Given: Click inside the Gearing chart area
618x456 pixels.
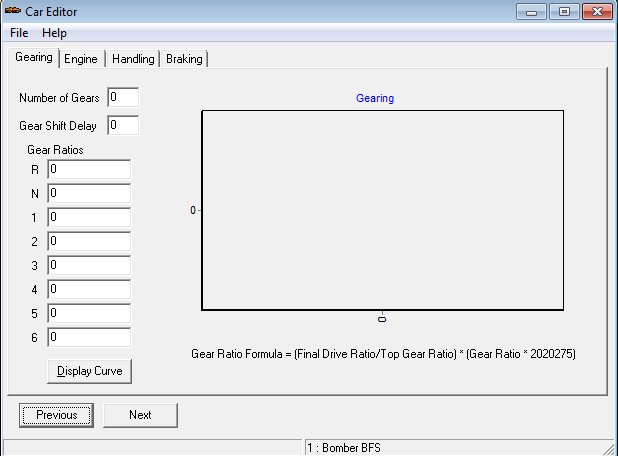Looking at the screenshot, I should pyautogui.click(x=383, y=210).
